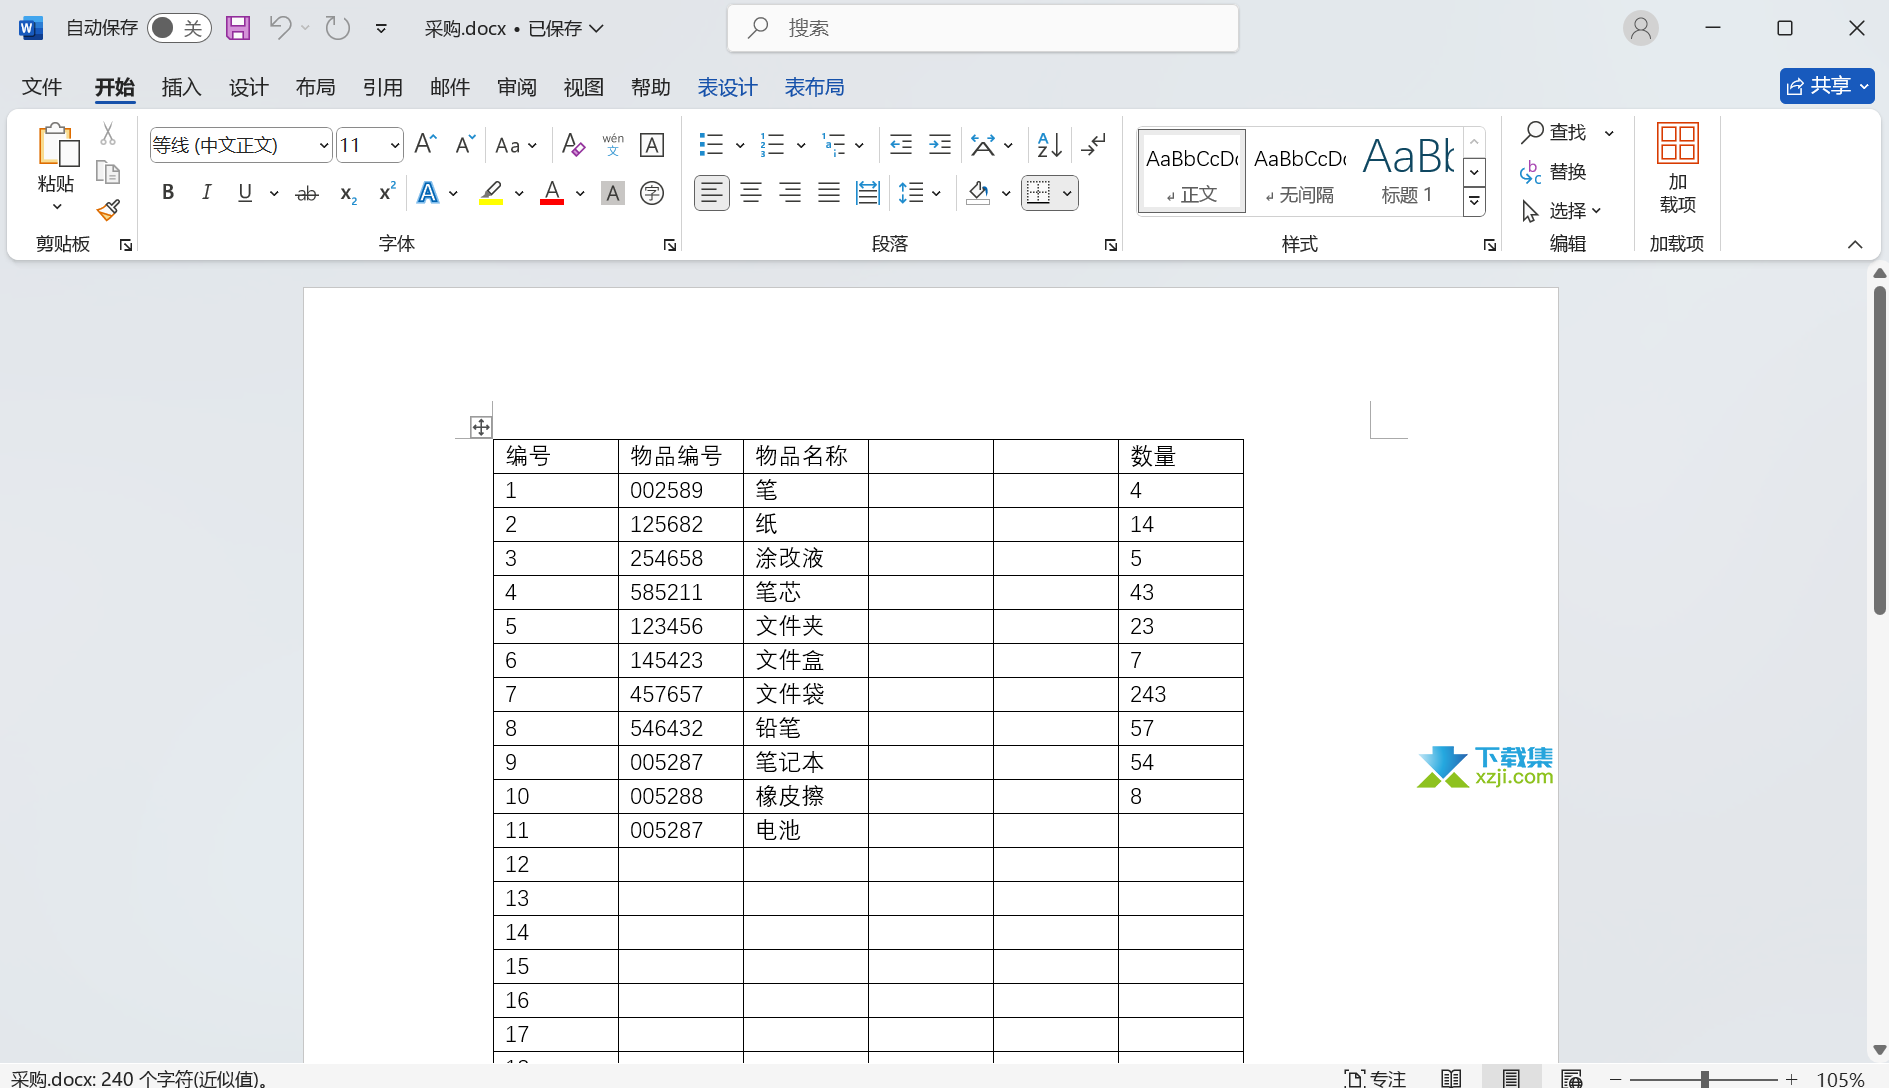Expand the styles gallery
1889x1088 pixels.
(x=1474, y=203)
